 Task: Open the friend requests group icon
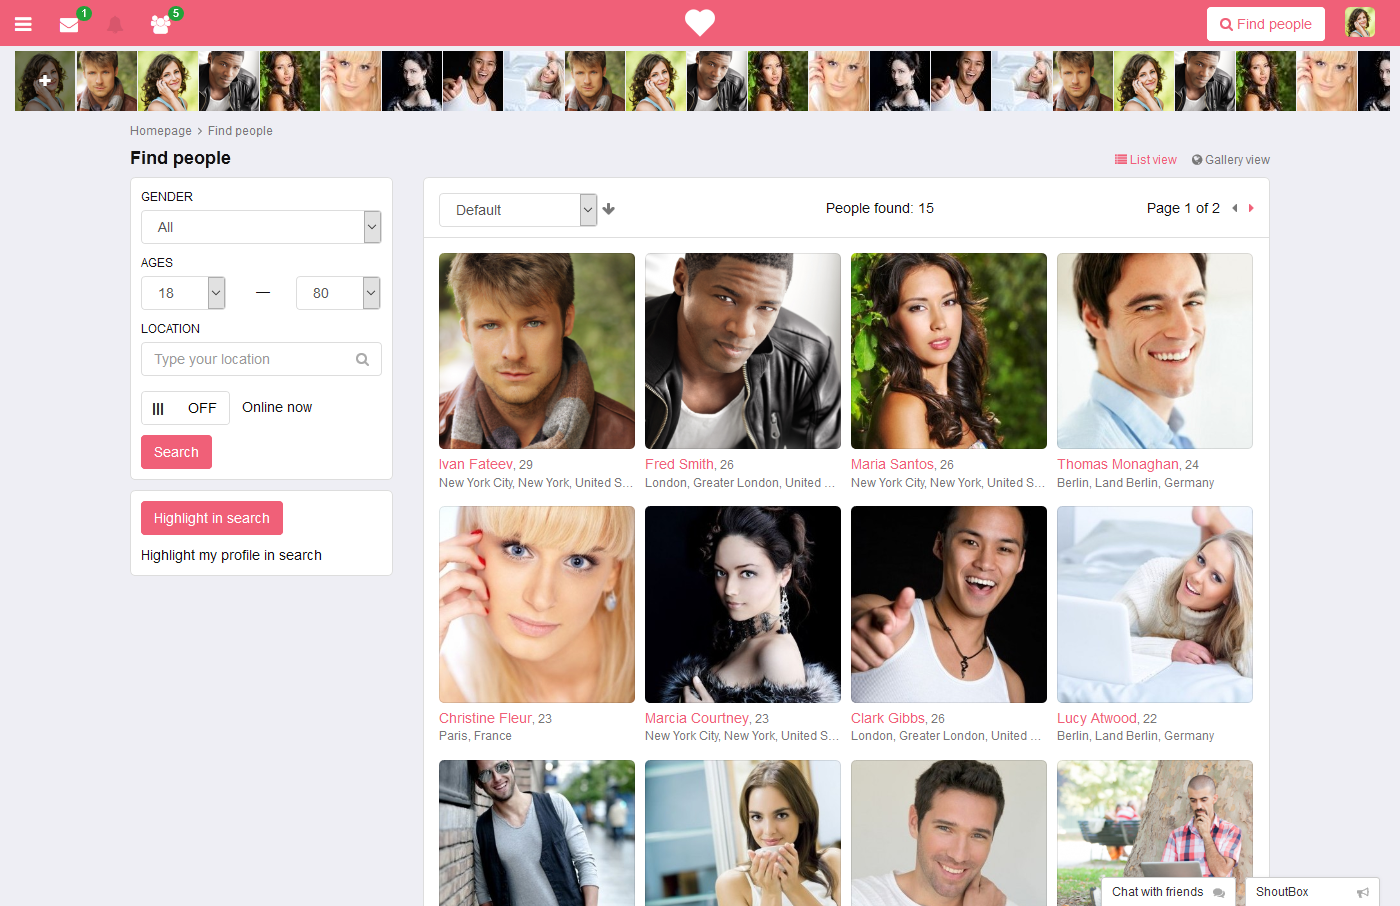click(x=160, y=24)
